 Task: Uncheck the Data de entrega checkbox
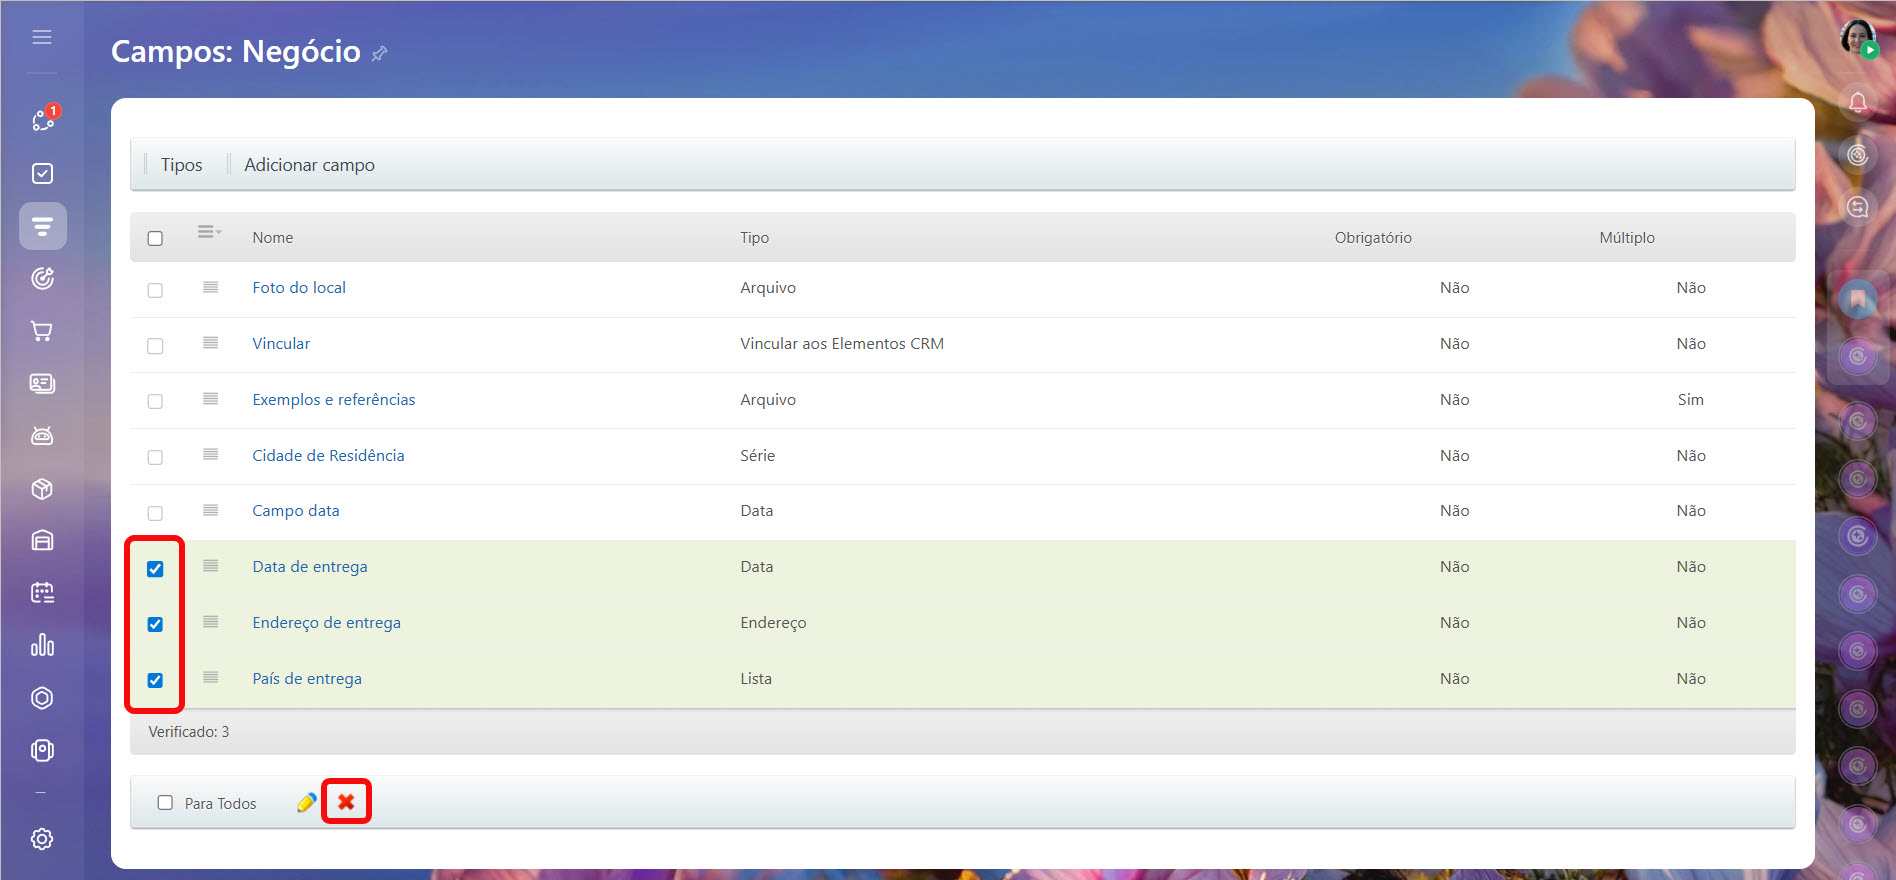click(x=155, y=569)
